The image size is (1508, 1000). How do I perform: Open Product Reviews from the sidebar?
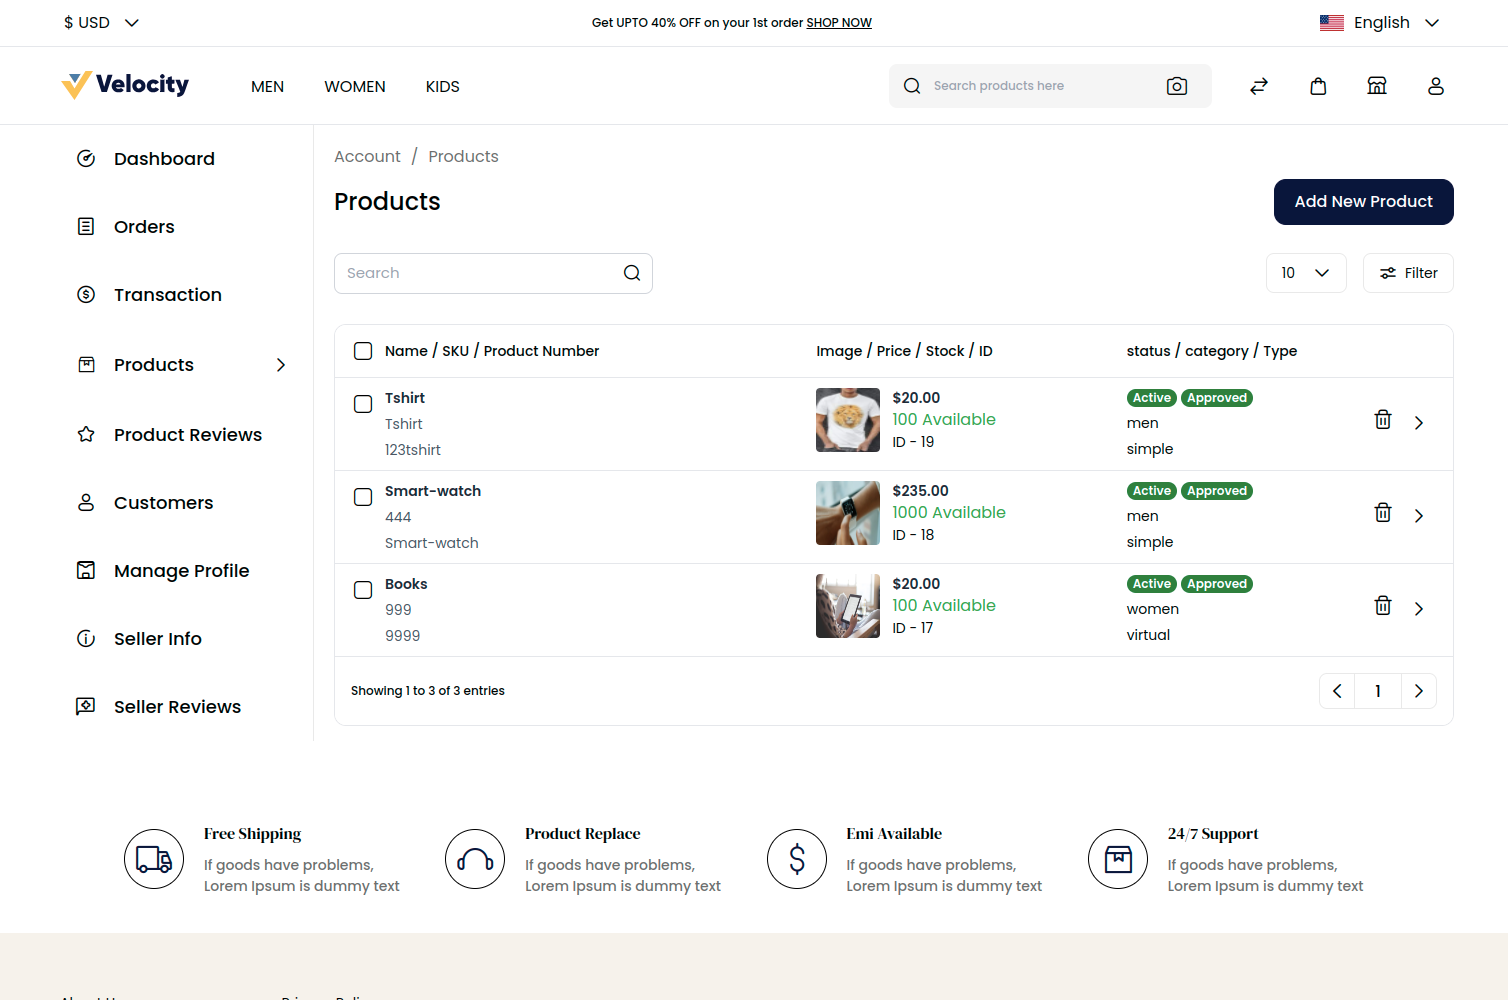(x=187, y=434)
